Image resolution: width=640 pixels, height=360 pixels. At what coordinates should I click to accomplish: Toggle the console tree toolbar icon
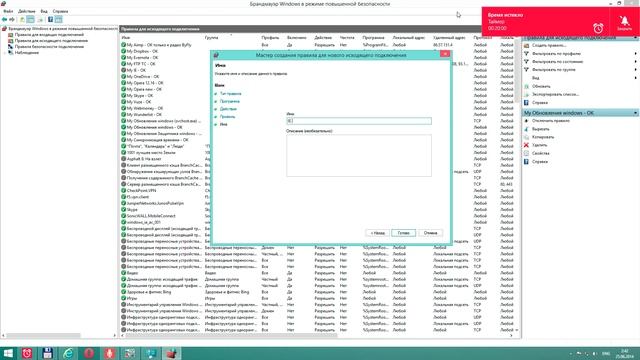point(31,20)
